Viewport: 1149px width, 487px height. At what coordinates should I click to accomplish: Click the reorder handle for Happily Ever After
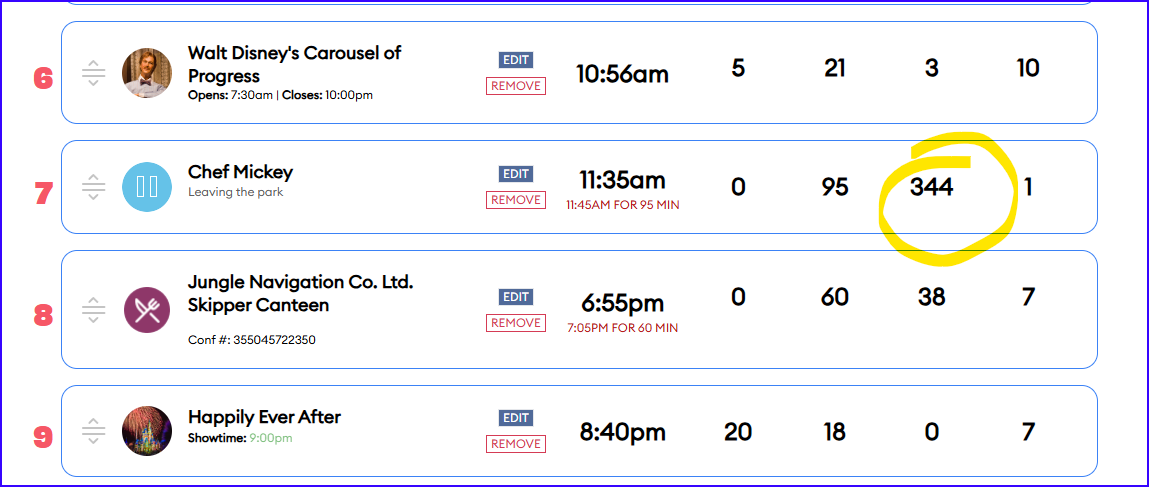pos(93,431)
